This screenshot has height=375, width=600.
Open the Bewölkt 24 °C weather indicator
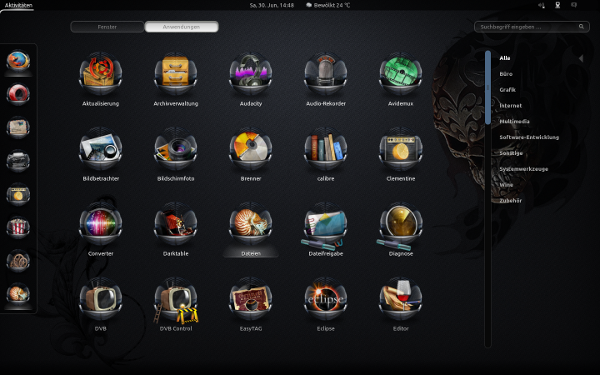(x=328, y=5)
